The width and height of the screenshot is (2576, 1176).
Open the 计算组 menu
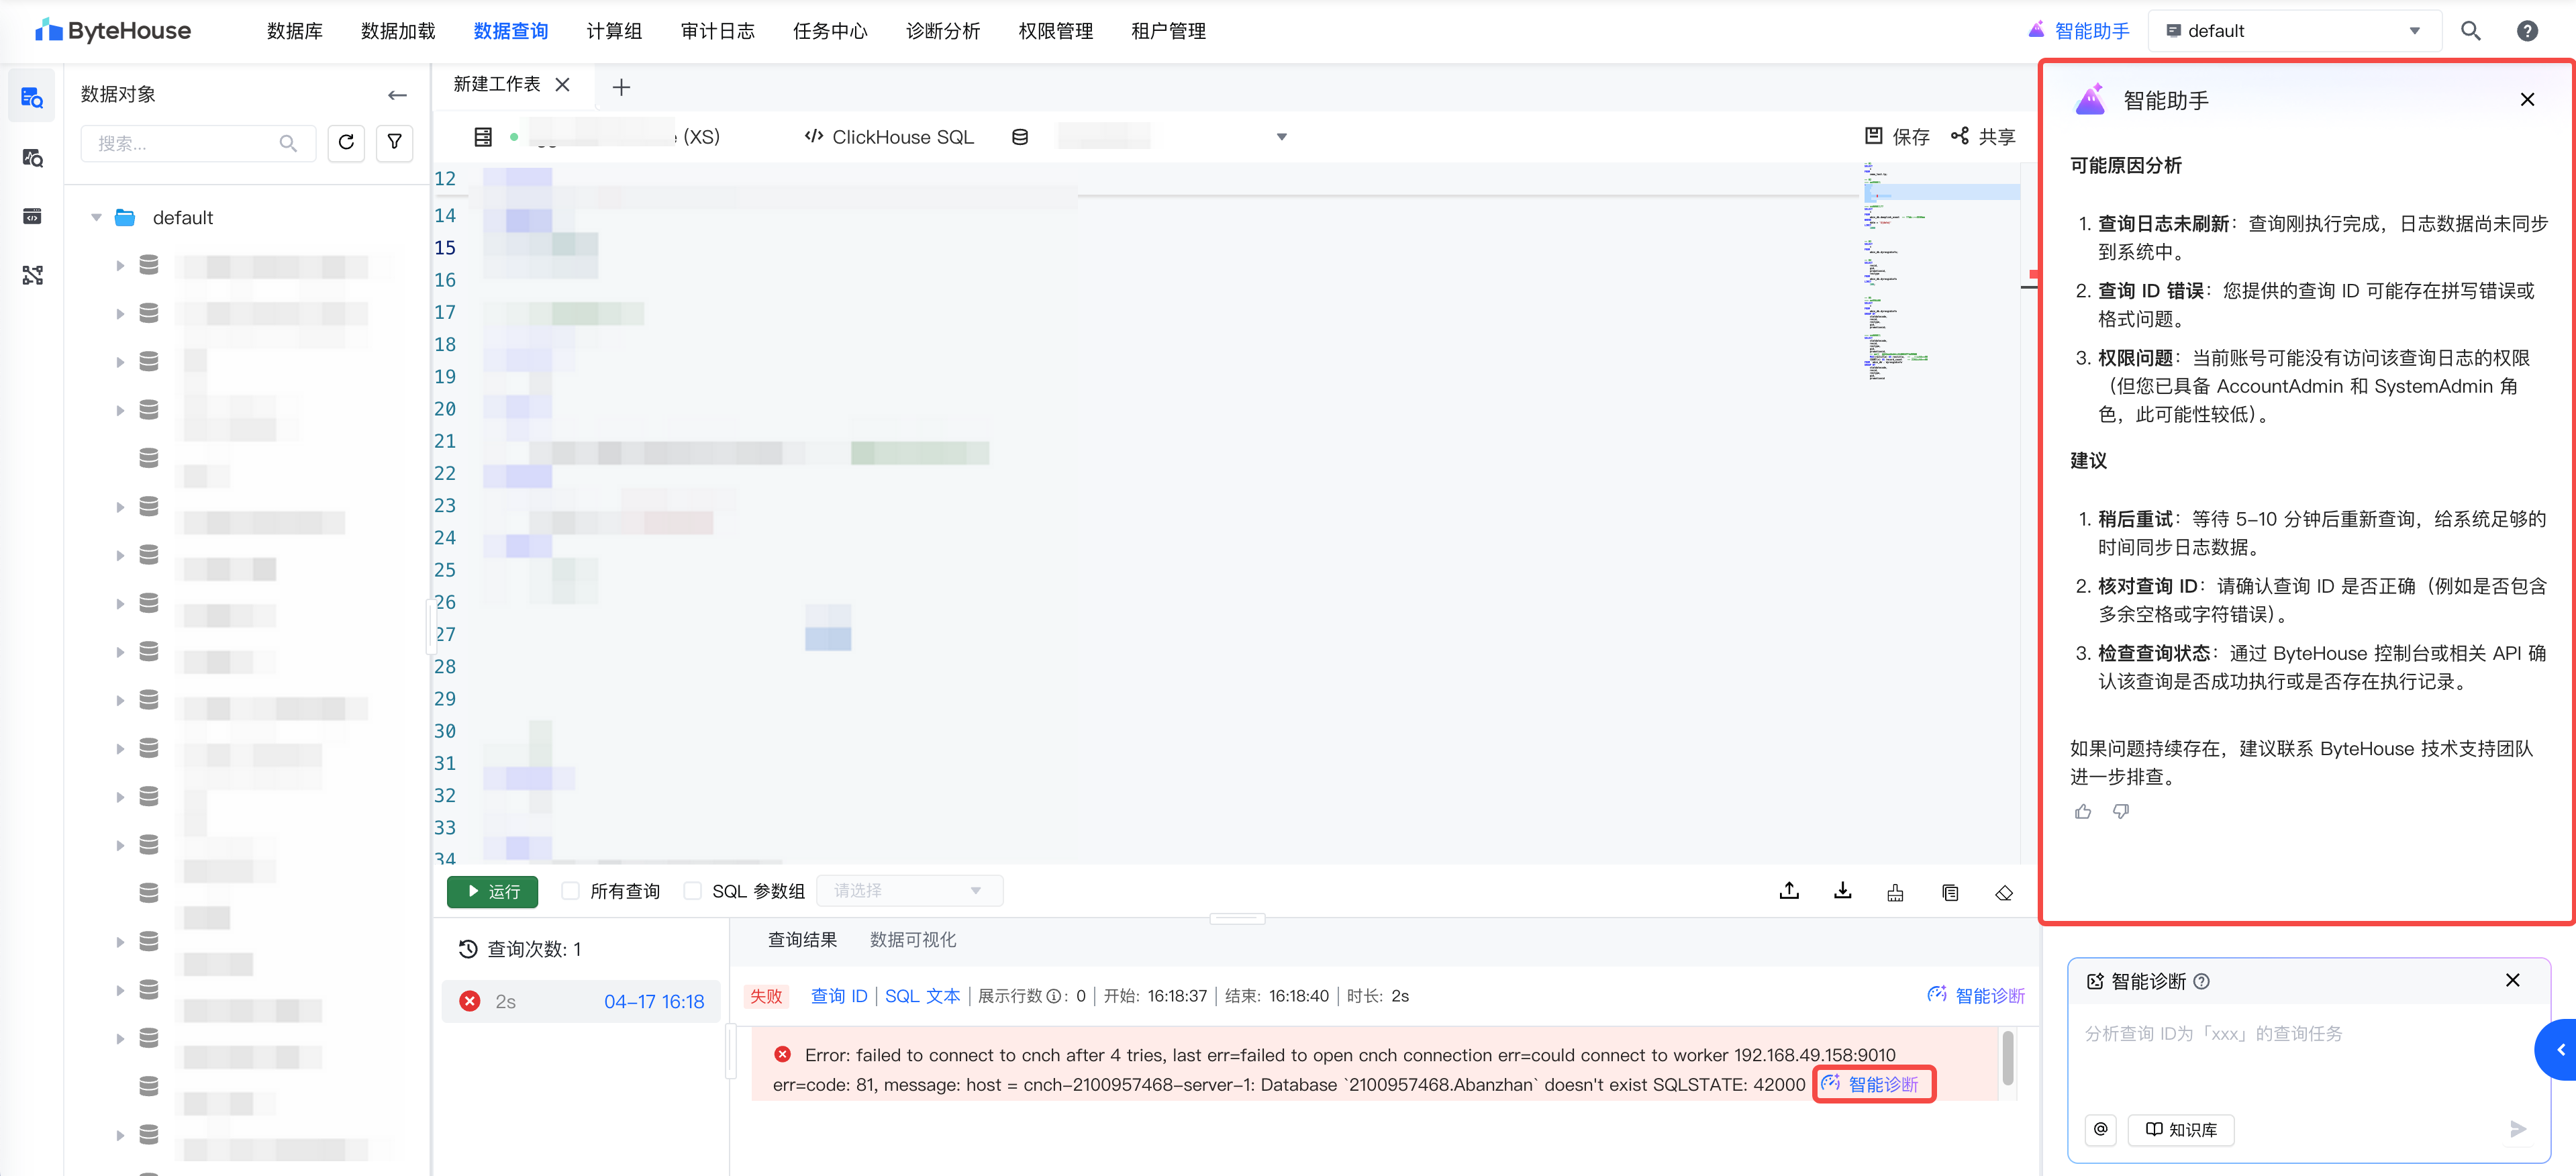[614, 31]
